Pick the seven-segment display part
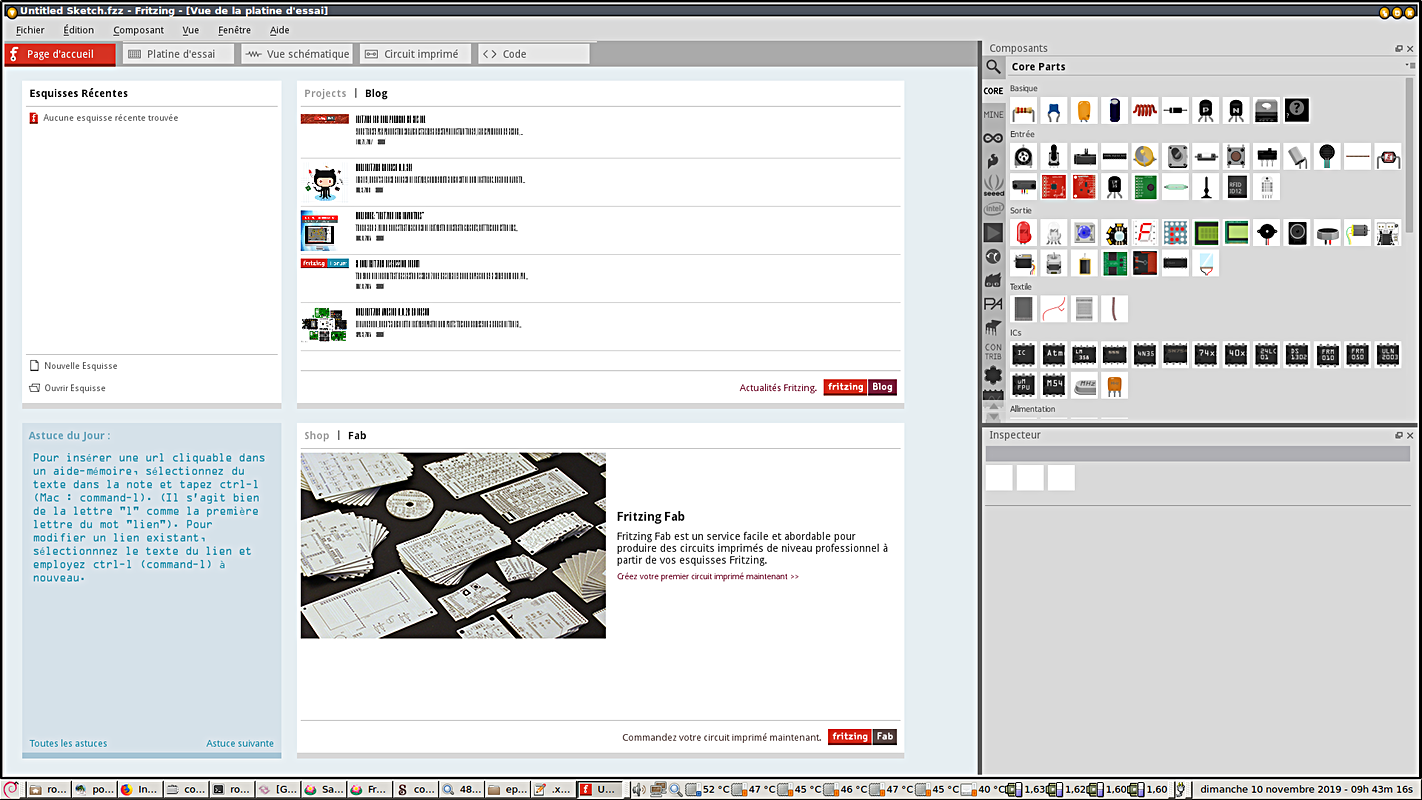The height and width of the screenshot is (800, 1422). (x=1145, y=233)
